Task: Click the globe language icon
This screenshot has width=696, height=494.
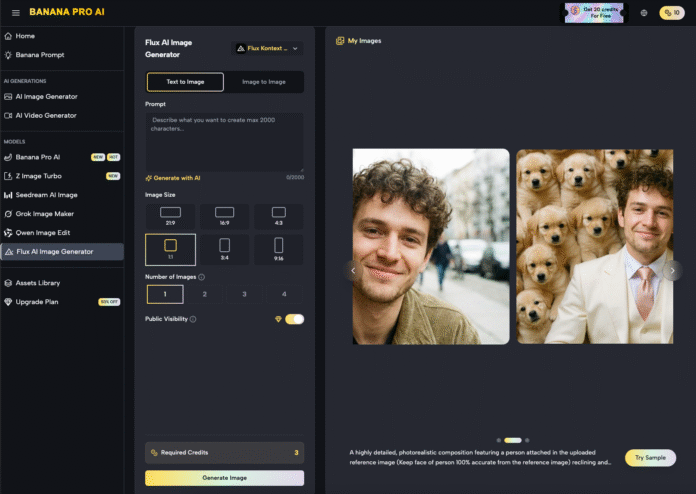Action: [x=643, y=13]
